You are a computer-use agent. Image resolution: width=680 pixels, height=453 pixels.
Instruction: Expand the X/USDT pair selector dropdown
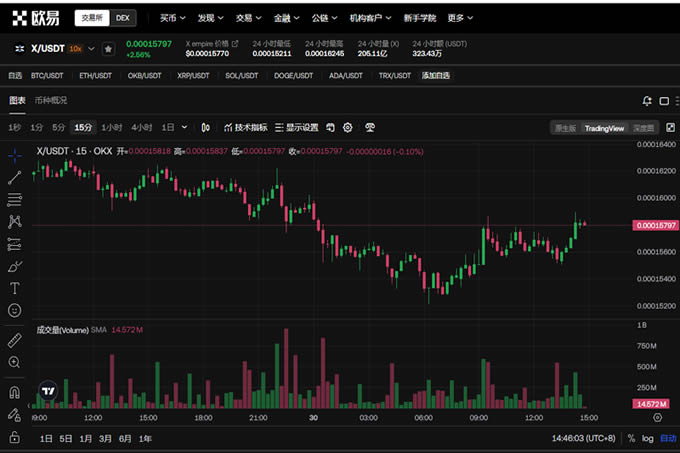coord(92,49)
